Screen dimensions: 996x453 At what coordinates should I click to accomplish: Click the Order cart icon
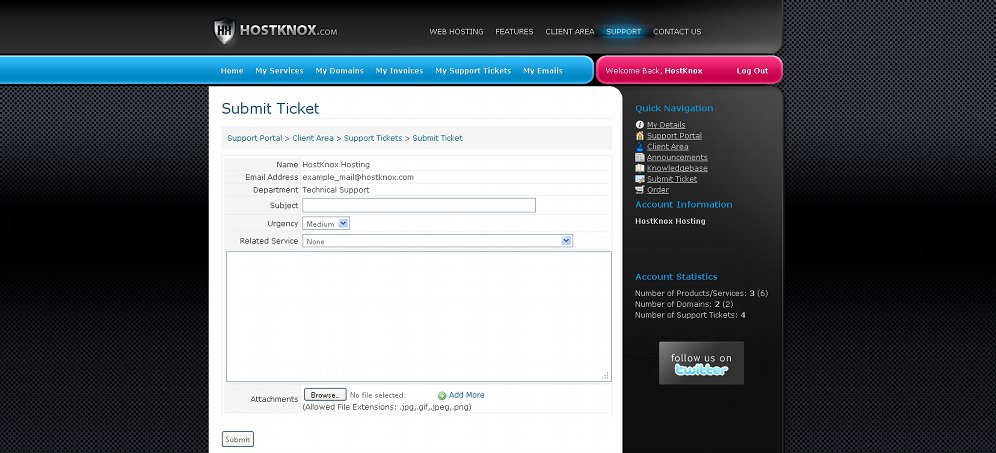[x=640, y=189]
